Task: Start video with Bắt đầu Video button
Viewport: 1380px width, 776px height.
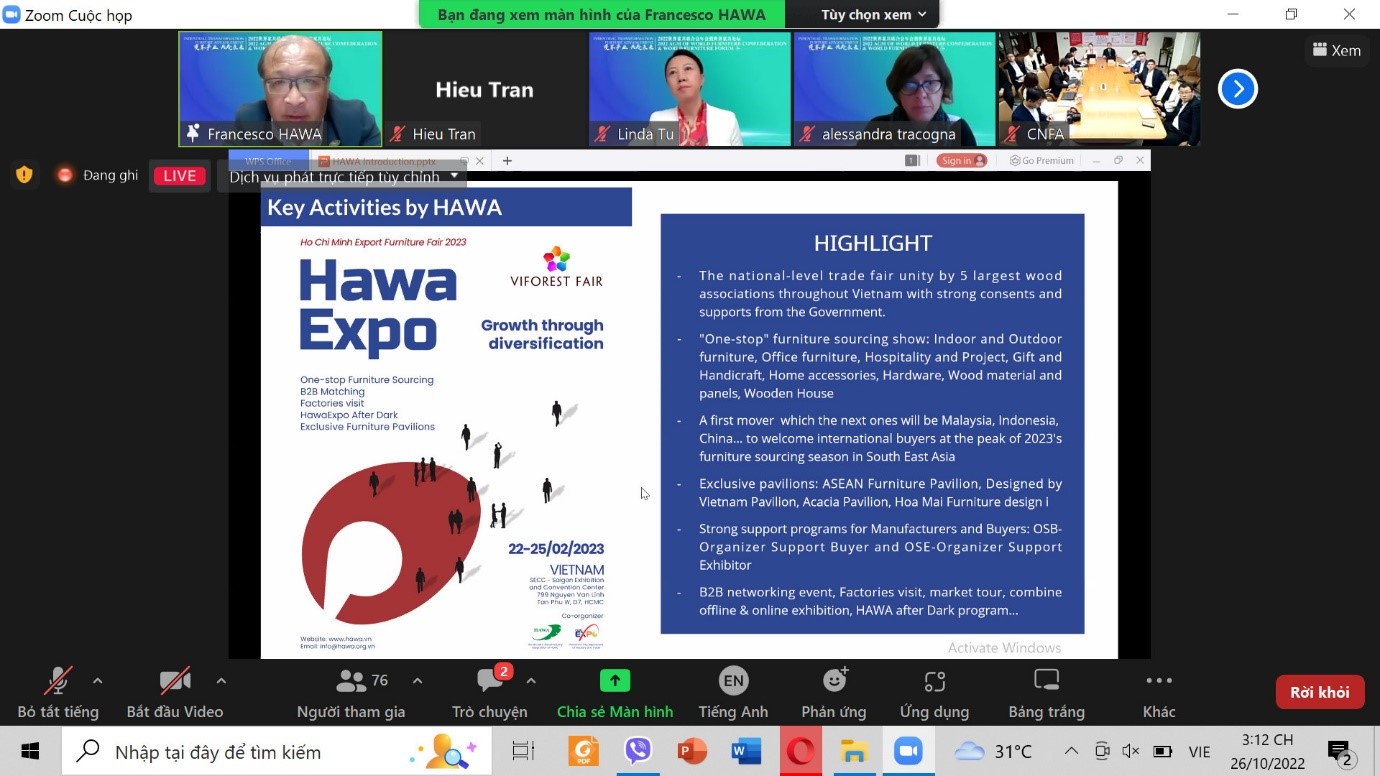Action: coord(175,693)
